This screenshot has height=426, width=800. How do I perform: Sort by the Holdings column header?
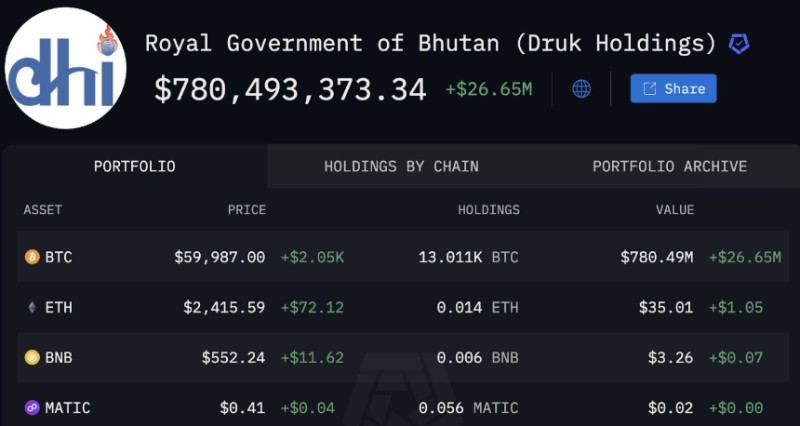(x=488, y=210)
